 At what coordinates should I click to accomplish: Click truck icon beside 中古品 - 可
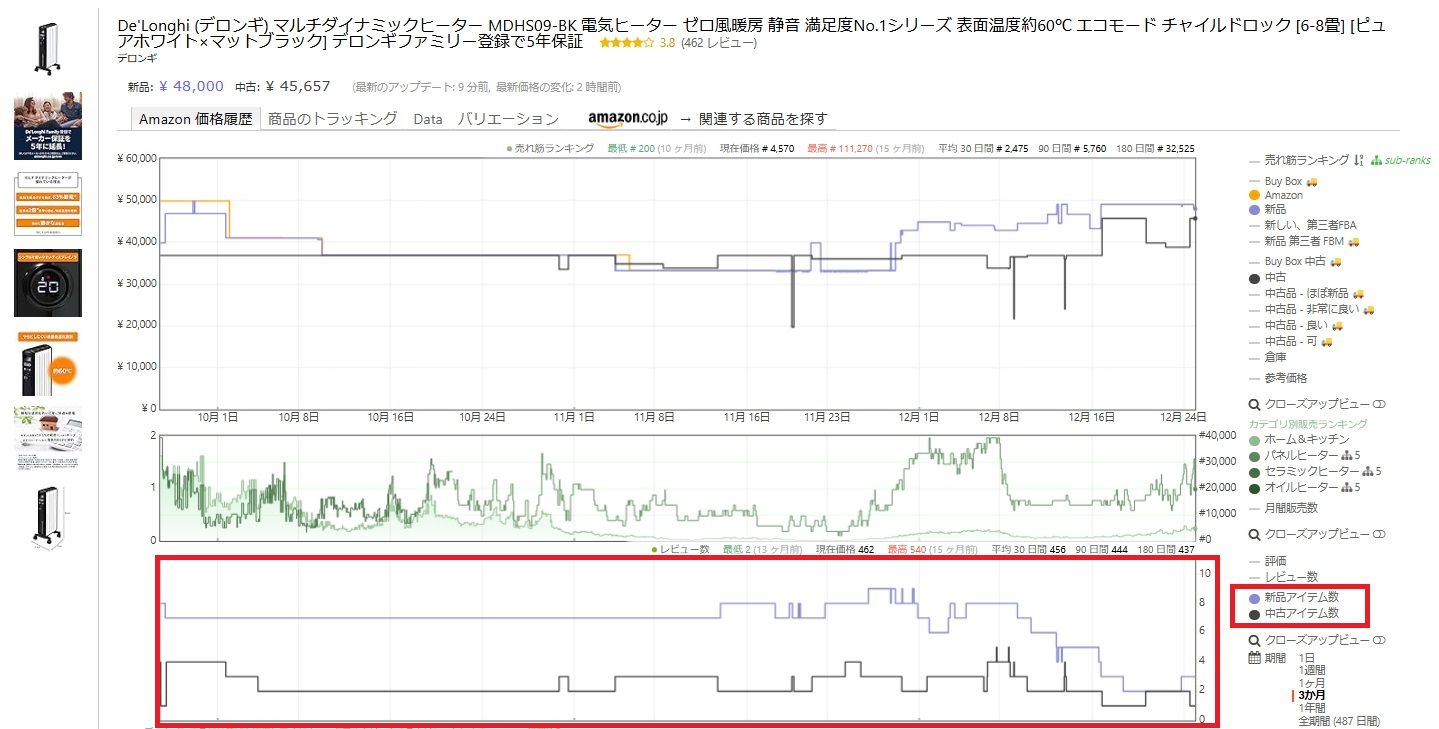[x=1327, y=342]
